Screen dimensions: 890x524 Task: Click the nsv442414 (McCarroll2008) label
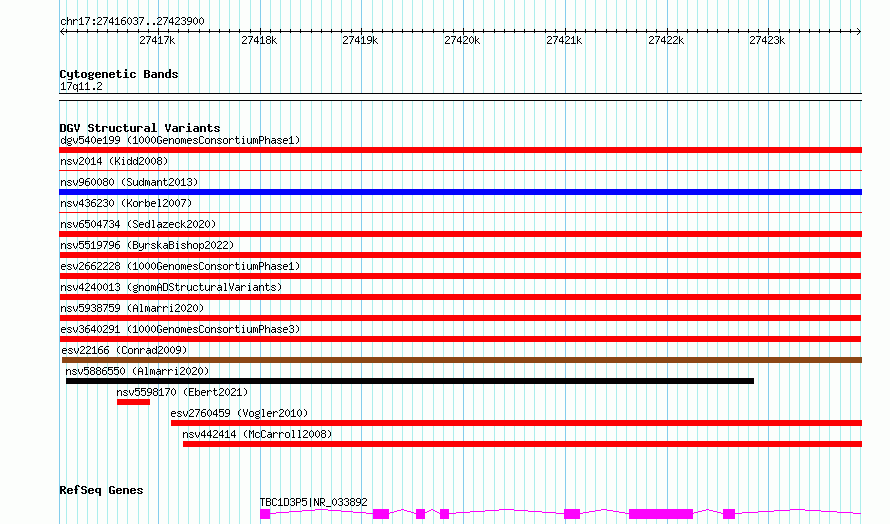pyautogui.click(x=257, y=434)
